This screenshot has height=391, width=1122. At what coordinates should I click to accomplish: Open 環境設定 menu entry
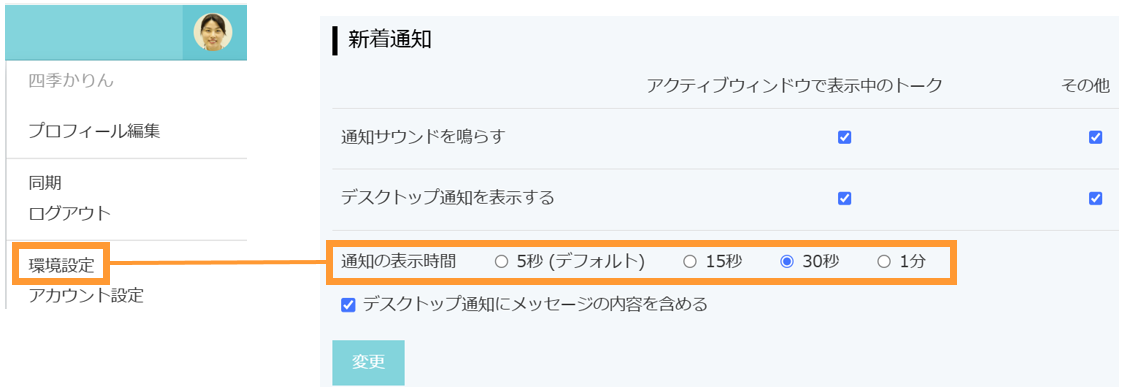pyautogui.click(x=62, y=264)
